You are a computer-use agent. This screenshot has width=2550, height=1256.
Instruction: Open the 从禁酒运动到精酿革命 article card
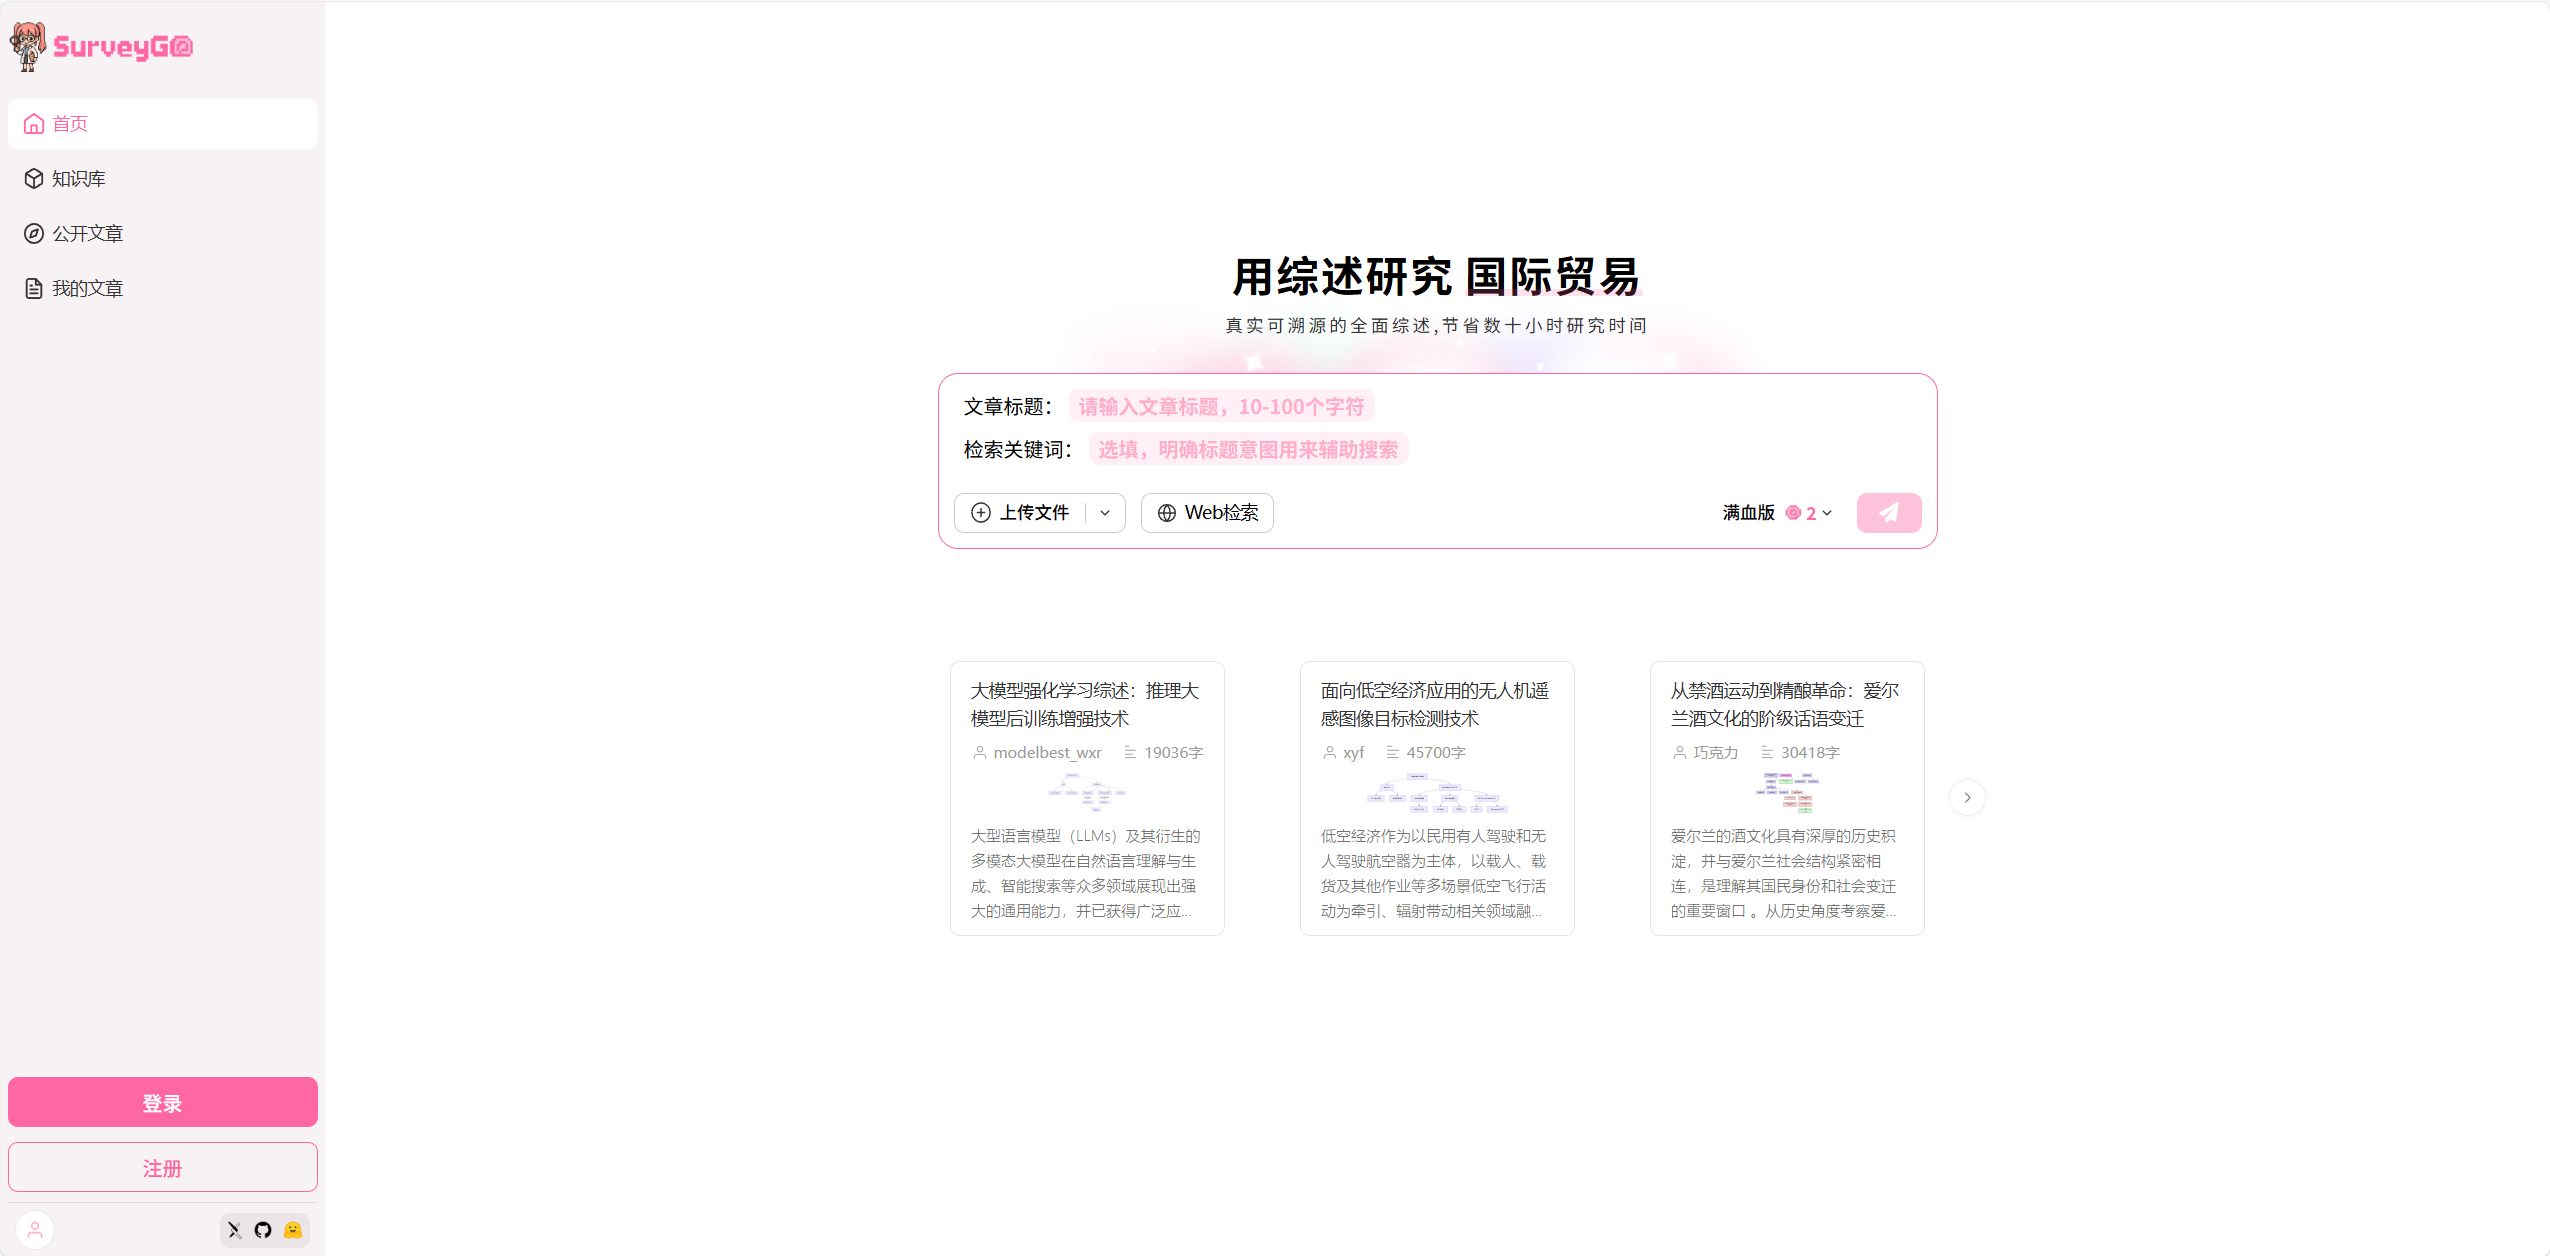point(1787,798)
